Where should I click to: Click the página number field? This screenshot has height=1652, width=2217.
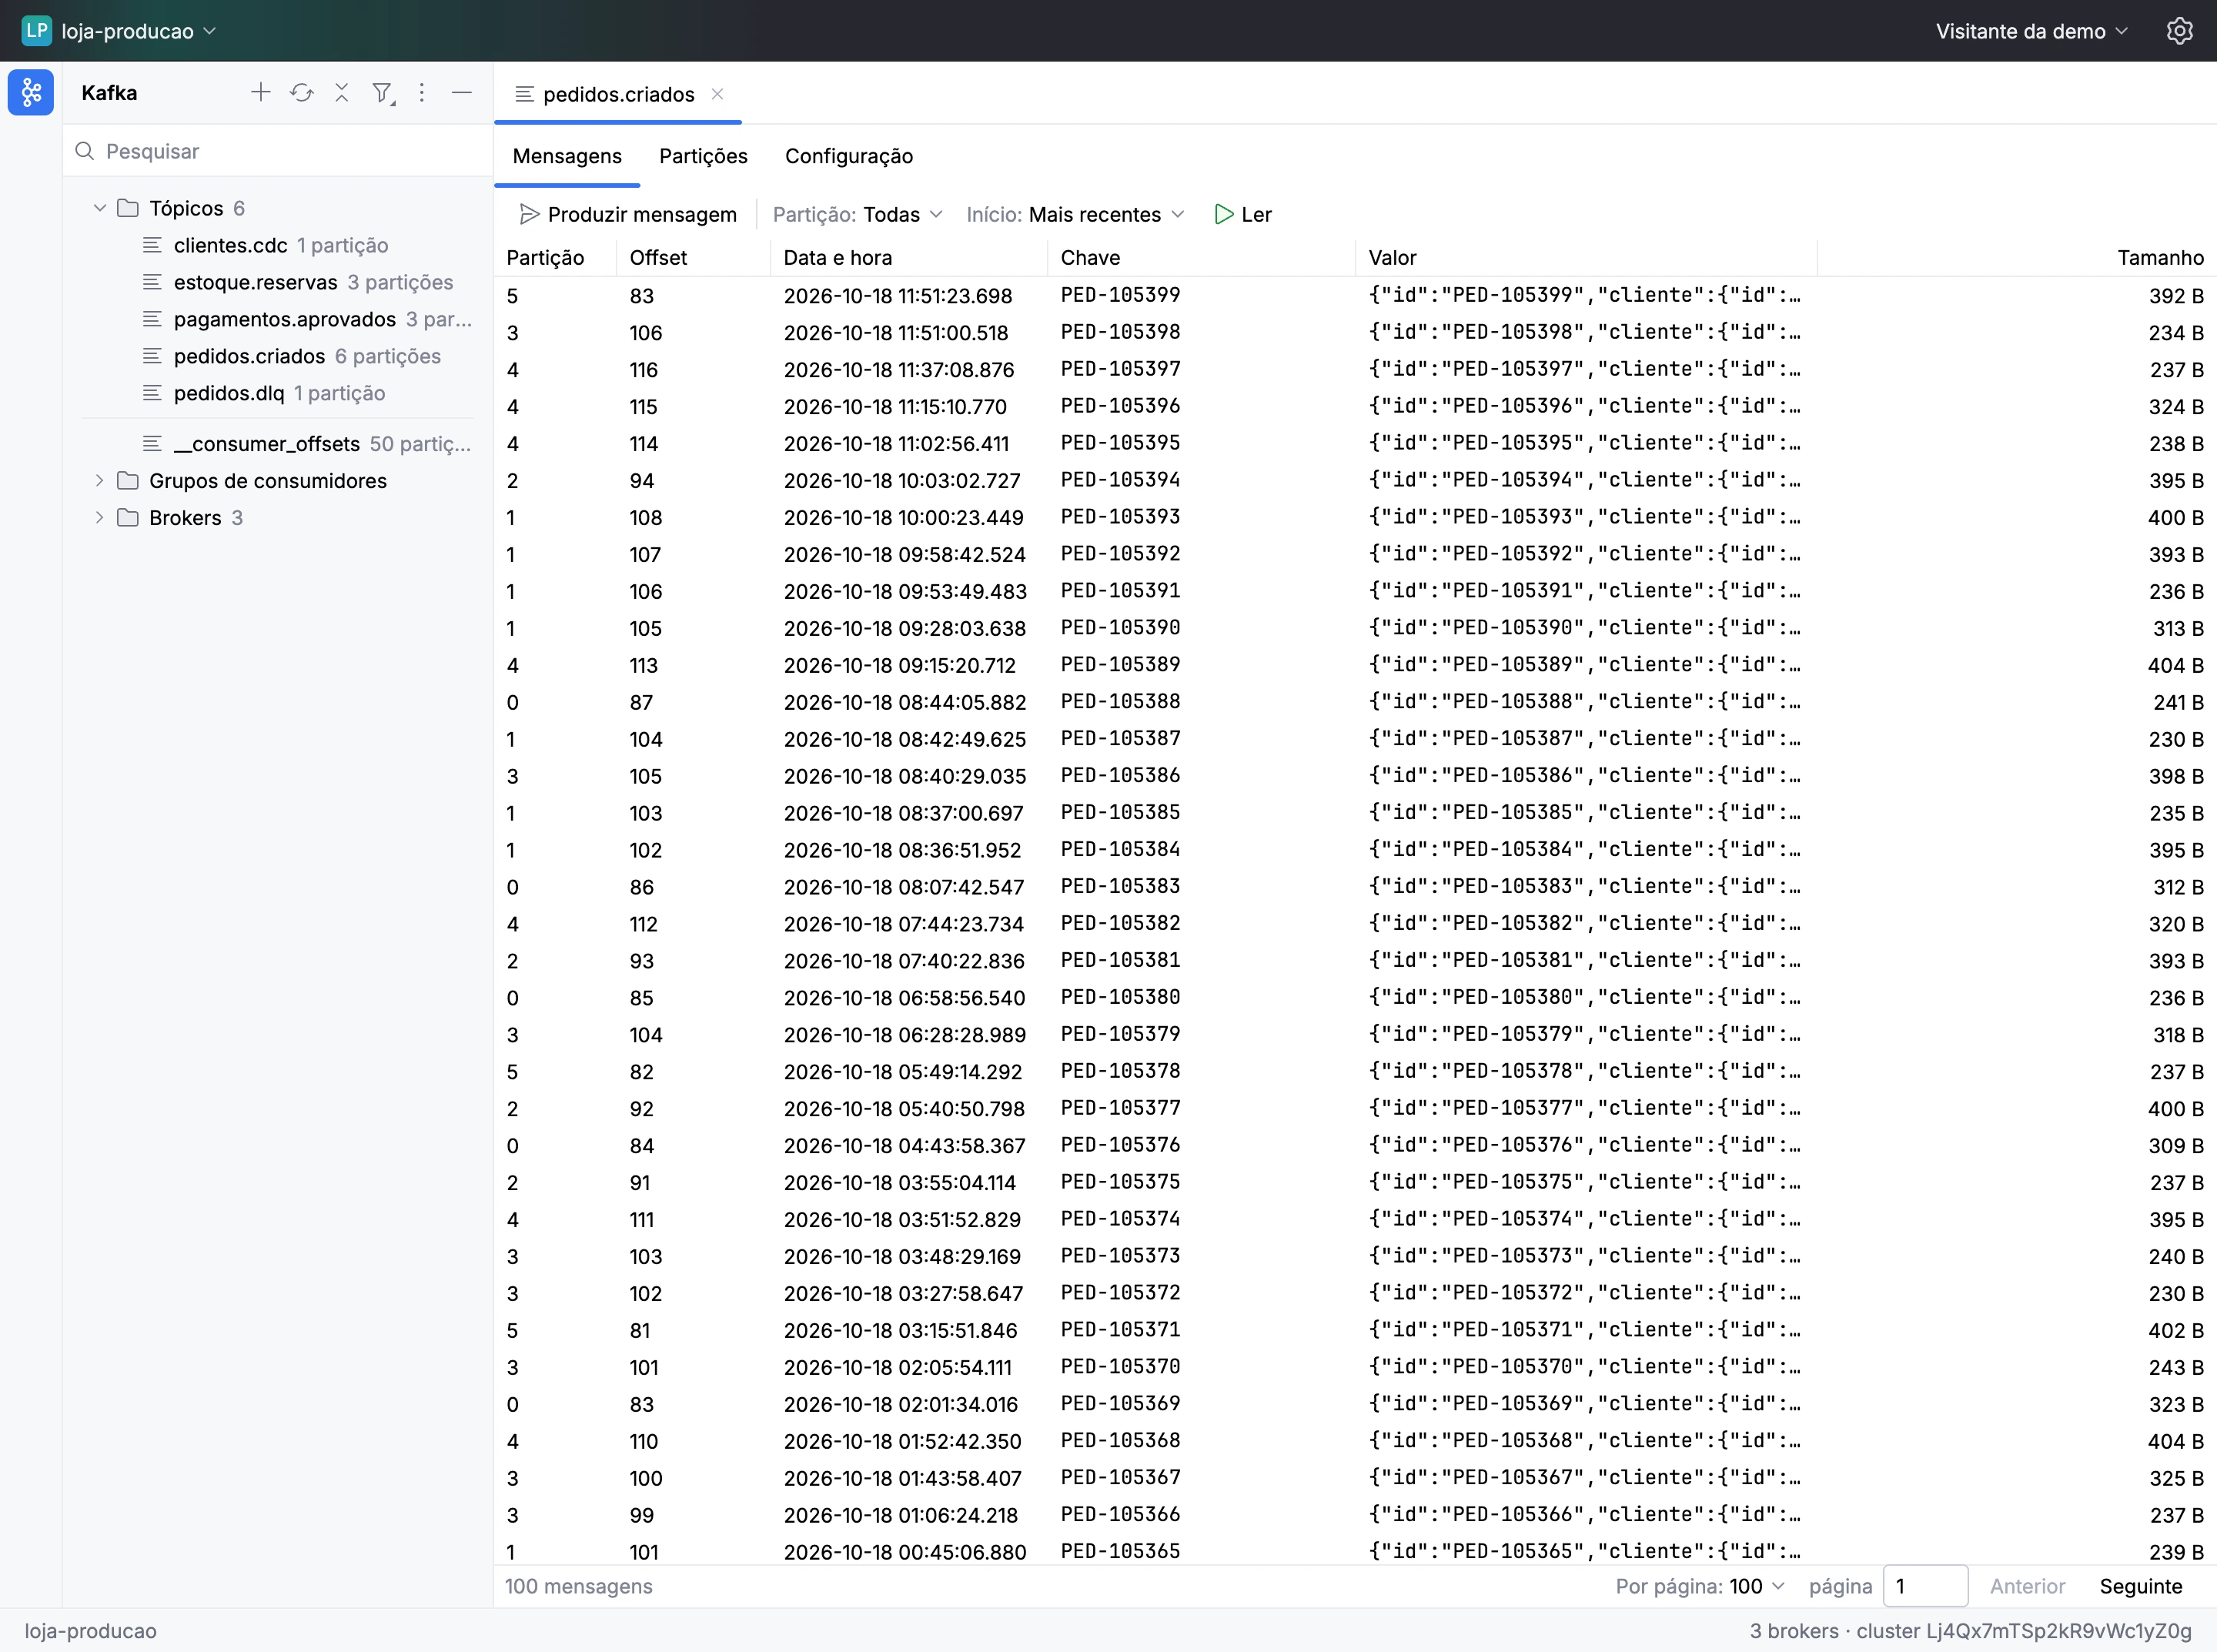coord(1925,1586)
